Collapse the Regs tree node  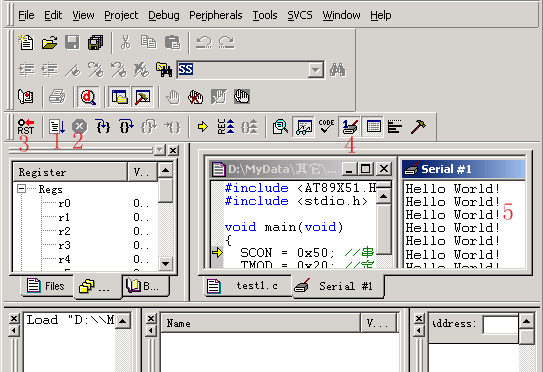point(21,189)
